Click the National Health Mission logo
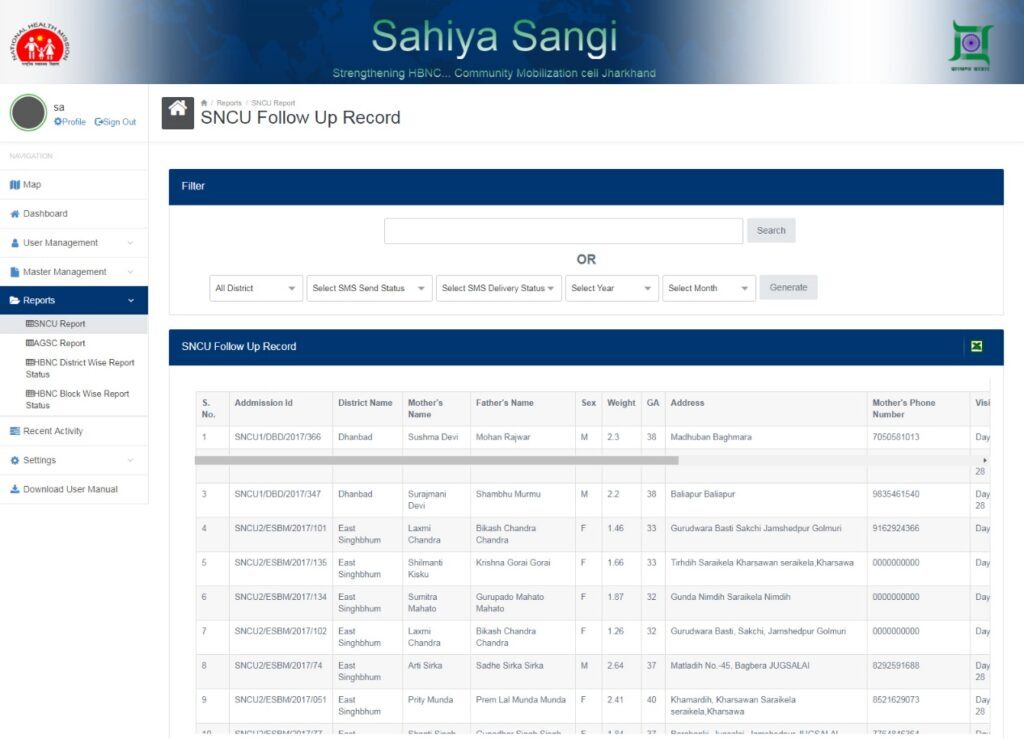This screenshot has height=739, width=1024. pyautogui.click(x=39, y=42)
